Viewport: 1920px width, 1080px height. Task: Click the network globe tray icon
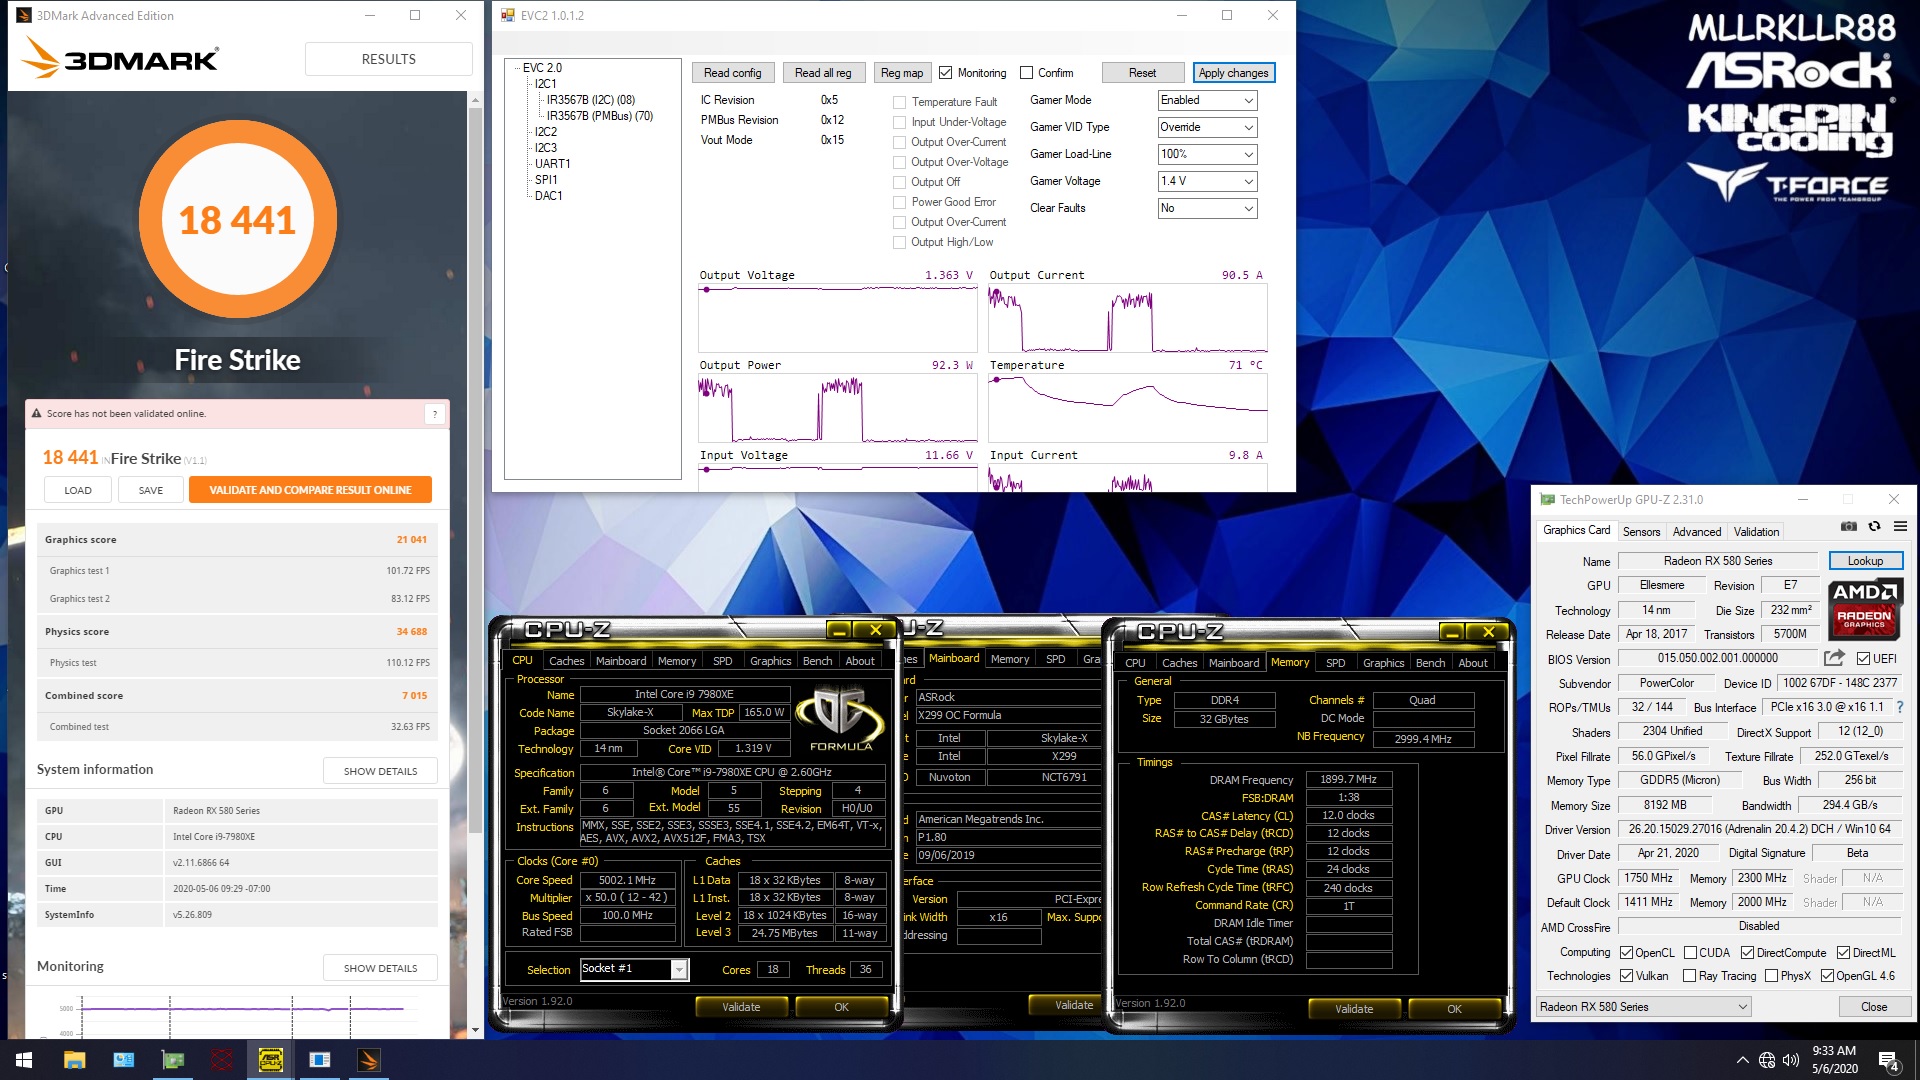(1767, 1060)
